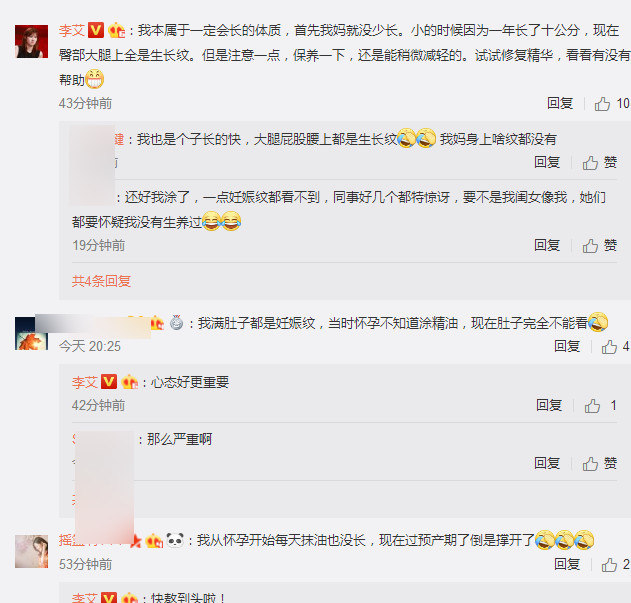Reply to the 19分钟前 comment
This screenshot has height=603, width=631.
pos(547,245)
